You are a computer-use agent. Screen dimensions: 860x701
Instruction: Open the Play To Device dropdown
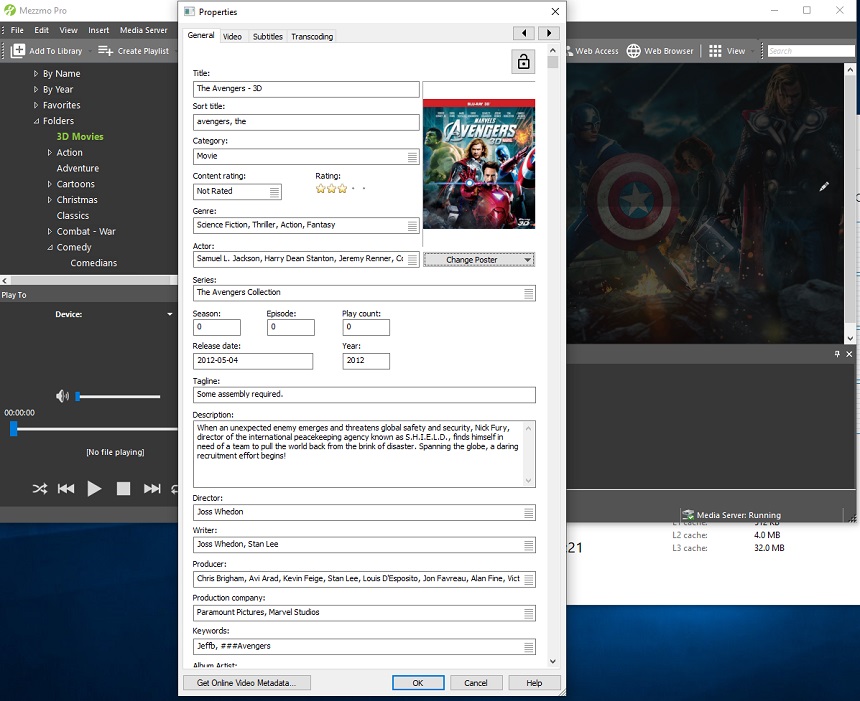(169, 314)
